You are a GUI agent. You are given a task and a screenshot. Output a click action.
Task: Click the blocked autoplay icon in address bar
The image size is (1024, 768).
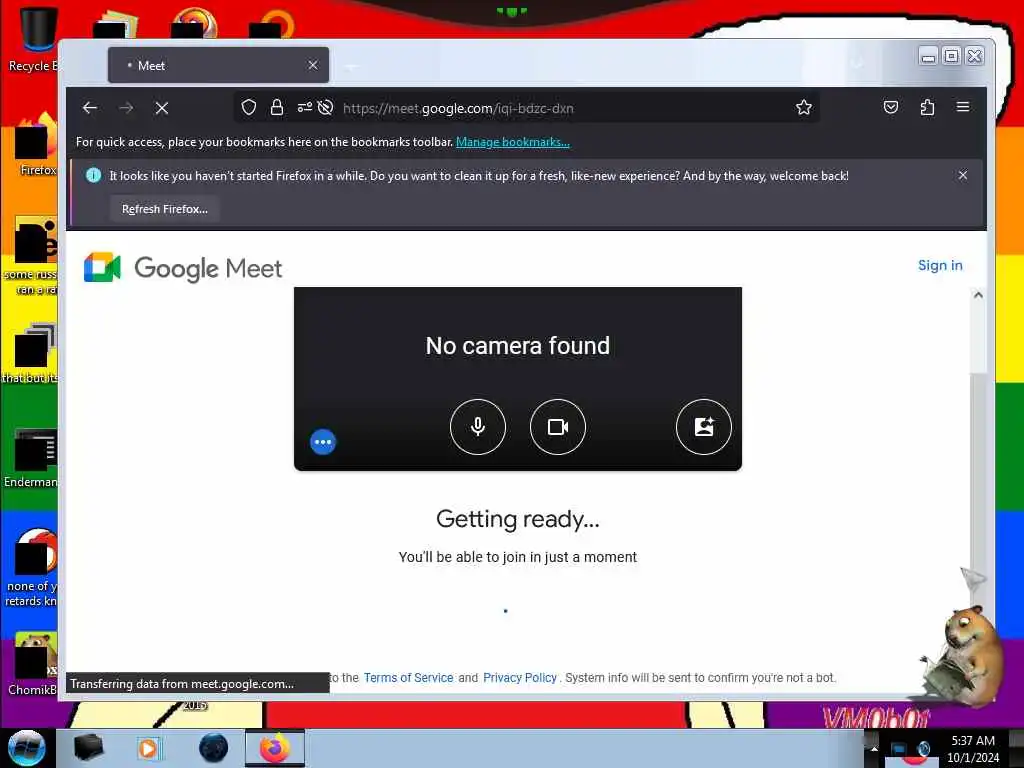point(325,108)
